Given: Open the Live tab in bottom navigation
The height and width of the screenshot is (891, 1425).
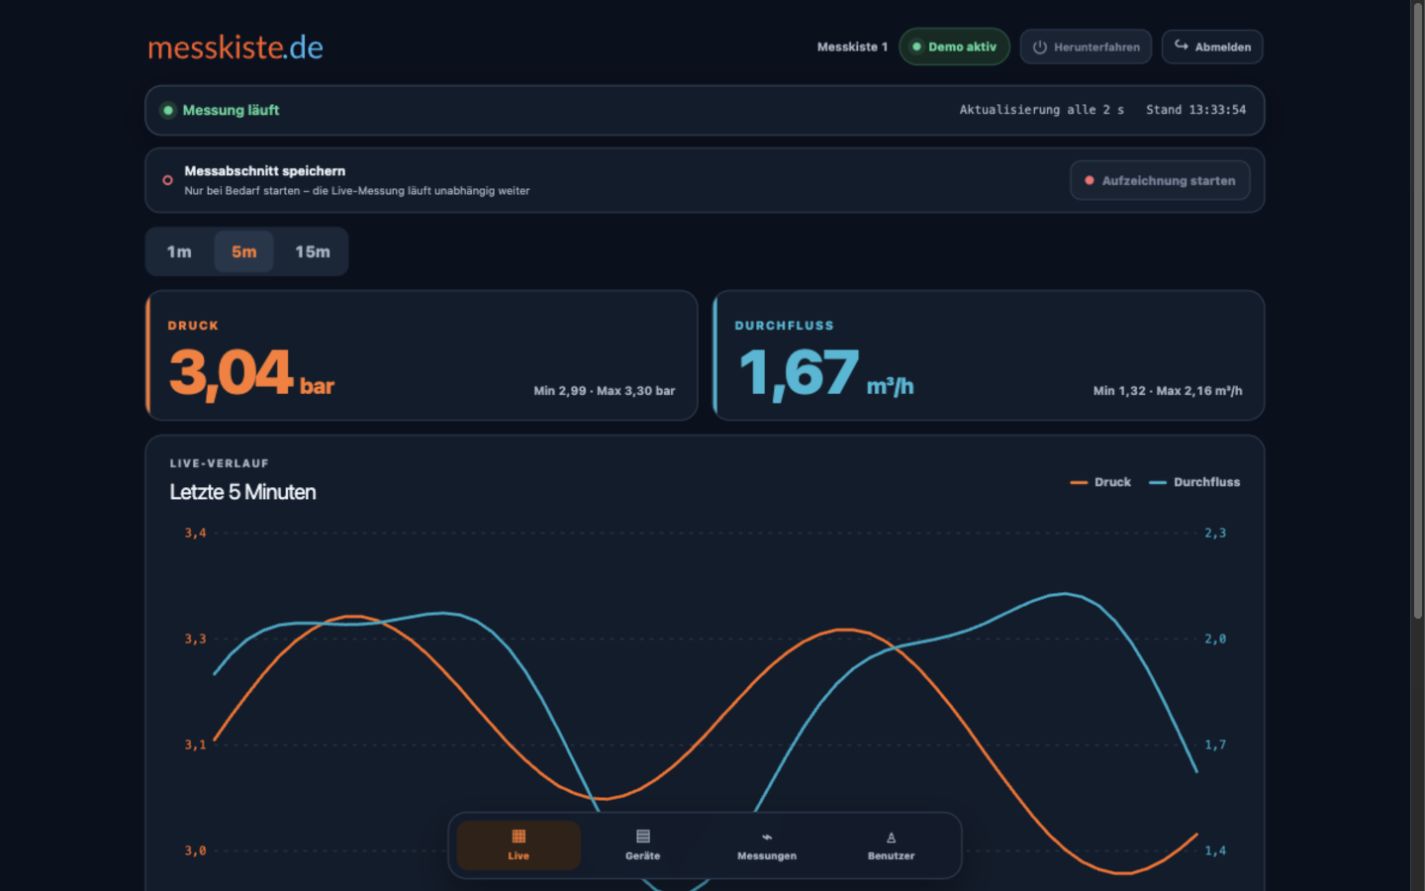Looking at the screenshot, I should pos(518,845).
